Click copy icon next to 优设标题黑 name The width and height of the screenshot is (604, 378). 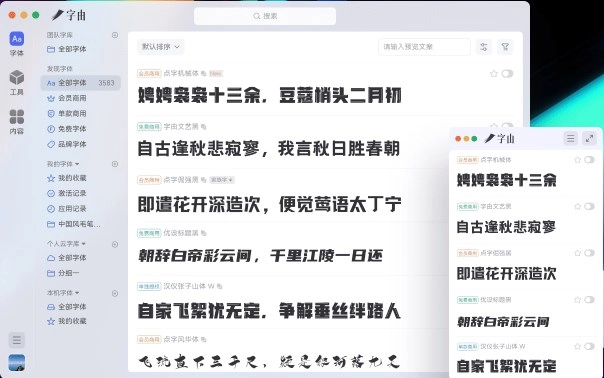tap(204, 233)
